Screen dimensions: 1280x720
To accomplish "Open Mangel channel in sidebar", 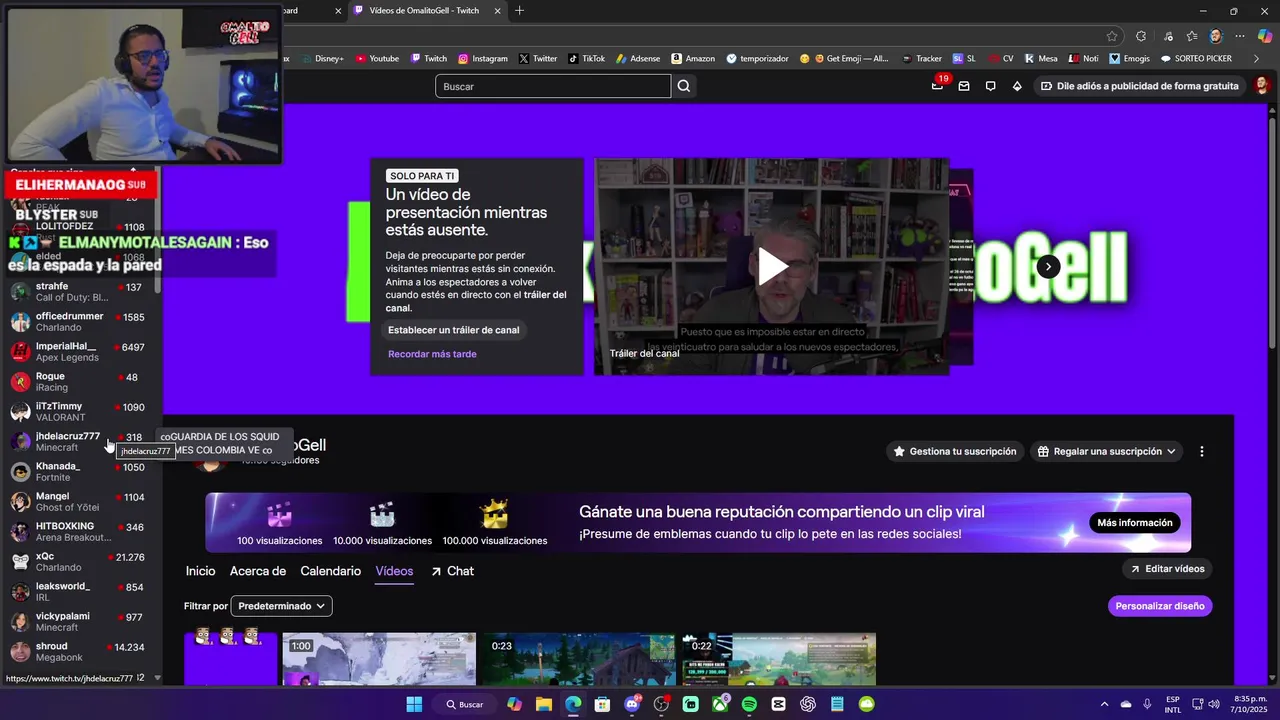I will pyautogui.click(x=80, y=502).
